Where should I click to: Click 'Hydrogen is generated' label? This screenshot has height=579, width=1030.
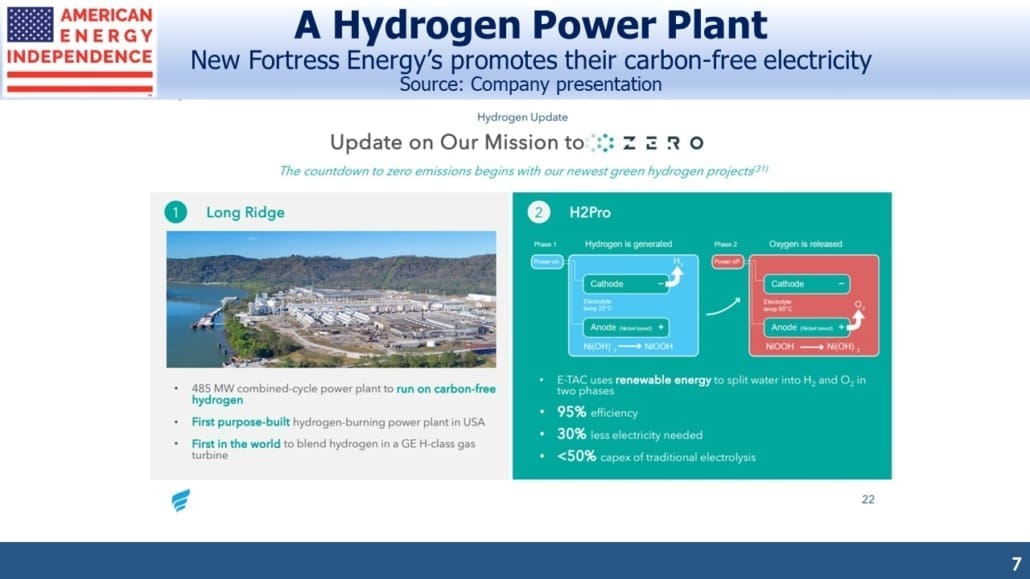(628, 244)
